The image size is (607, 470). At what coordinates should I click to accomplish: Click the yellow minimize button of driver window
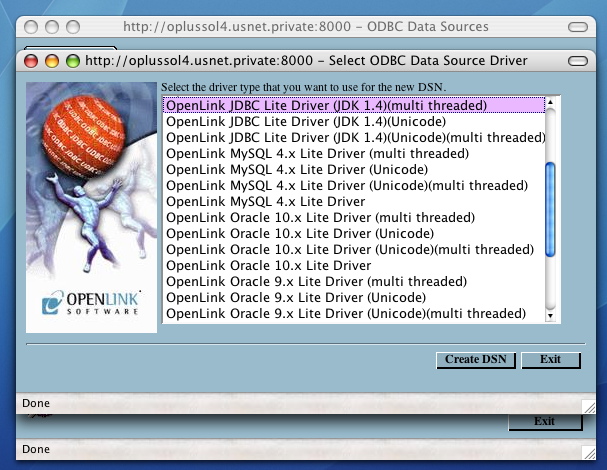(x=52, y=61)
